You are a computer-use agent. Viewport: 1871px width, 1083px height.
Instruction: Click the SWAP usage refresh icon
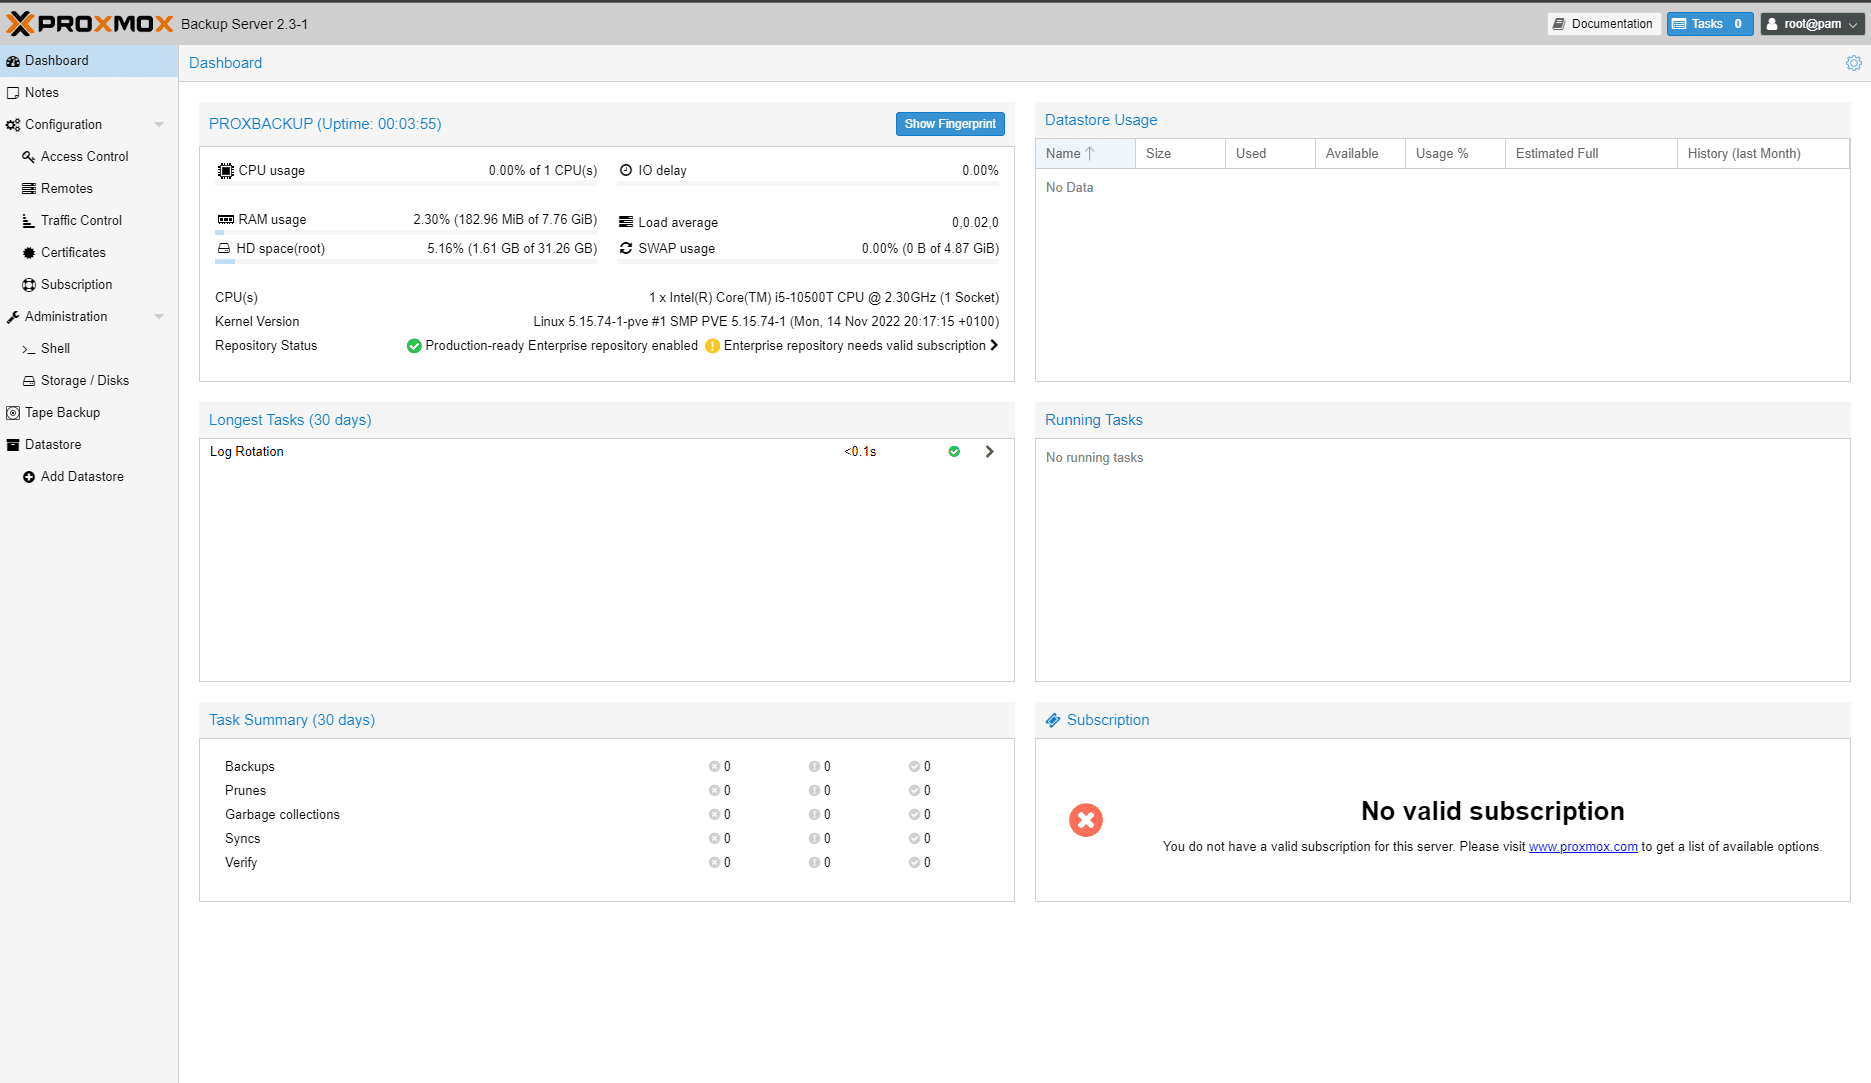(x=626, y=248)
